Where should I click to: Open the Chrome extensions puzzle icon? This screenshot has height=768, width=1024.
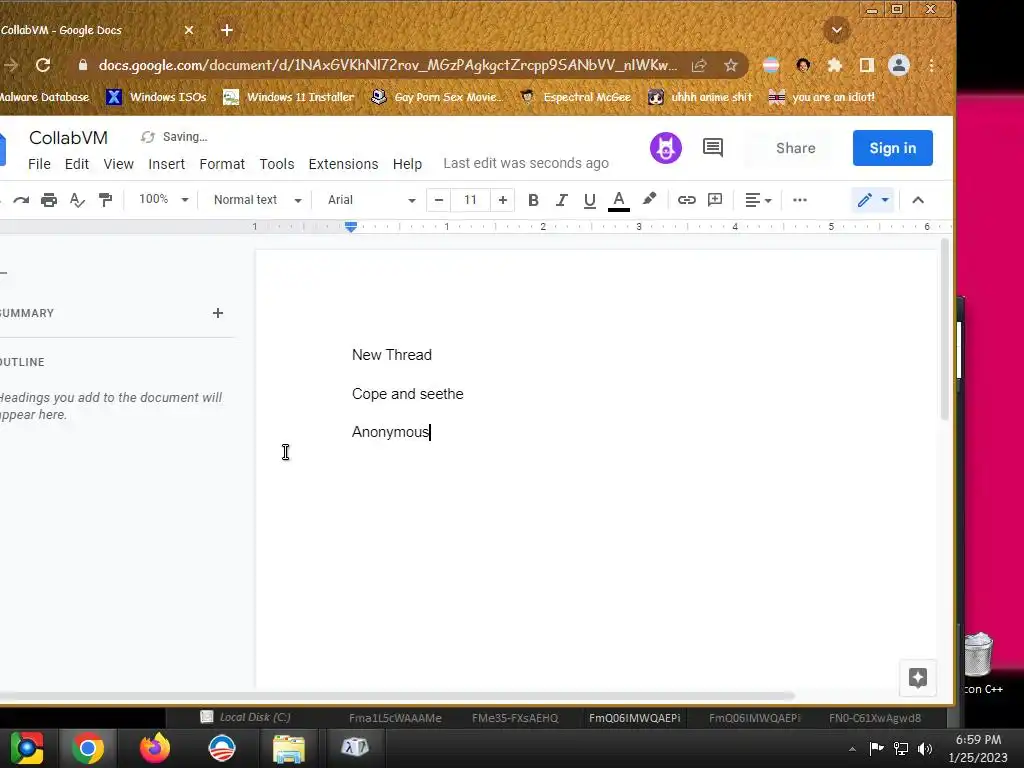click(x=835, y=65)
